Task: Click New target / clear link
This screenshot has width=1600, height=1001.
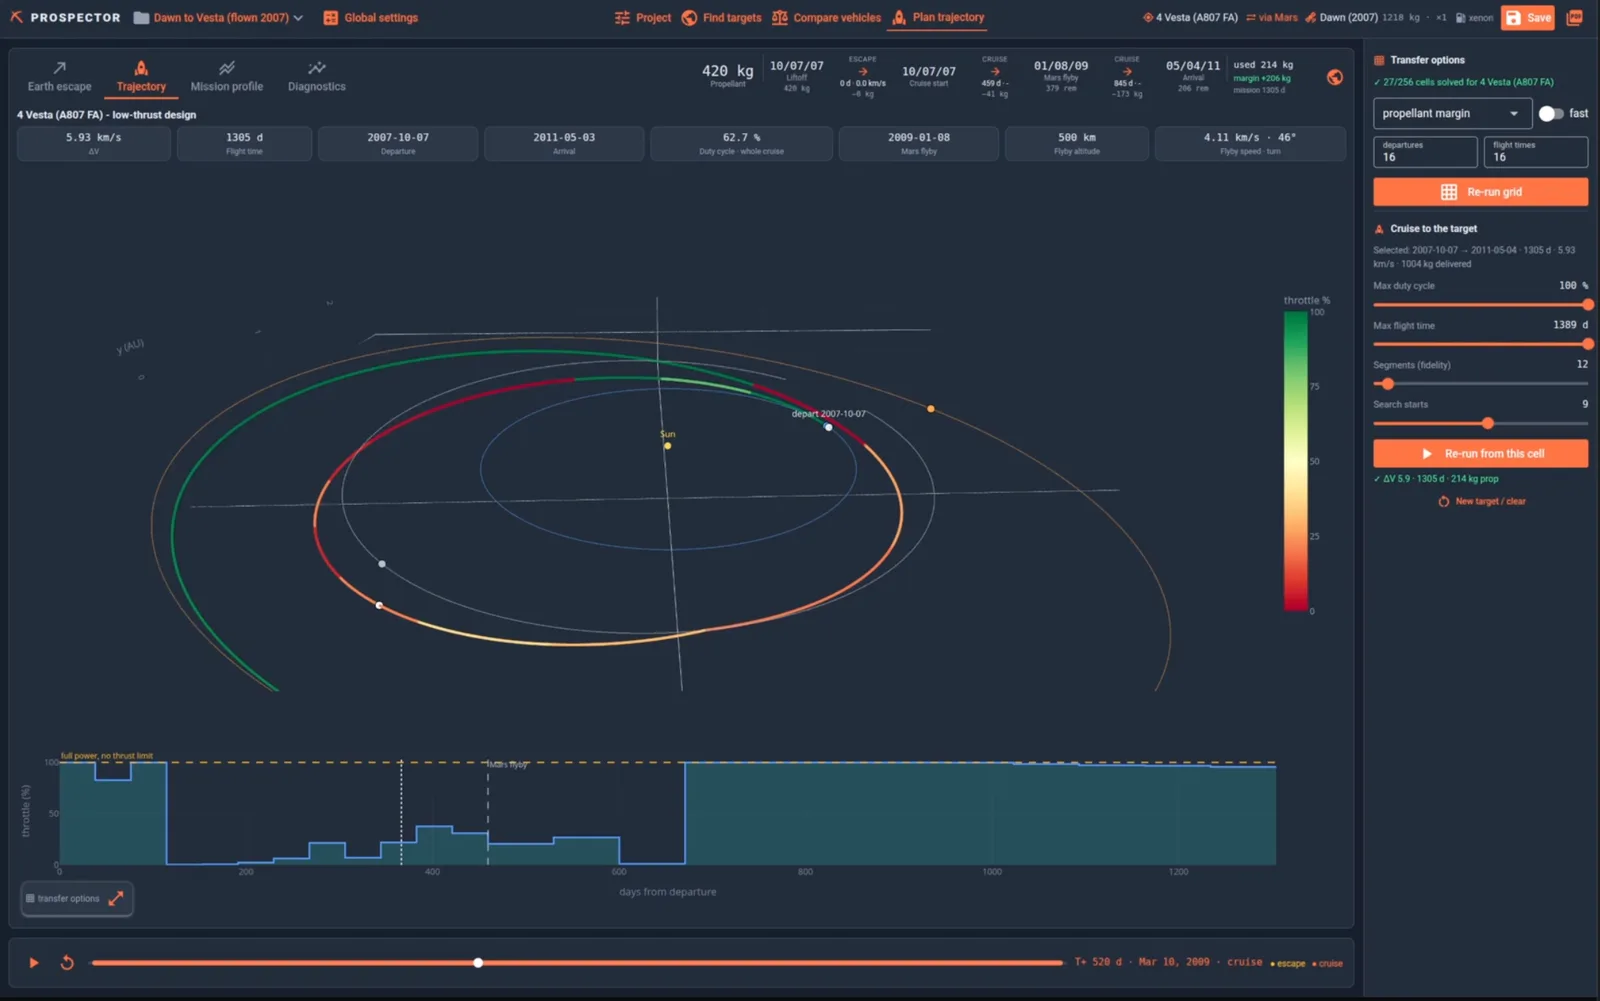Action: [1482, 501]
